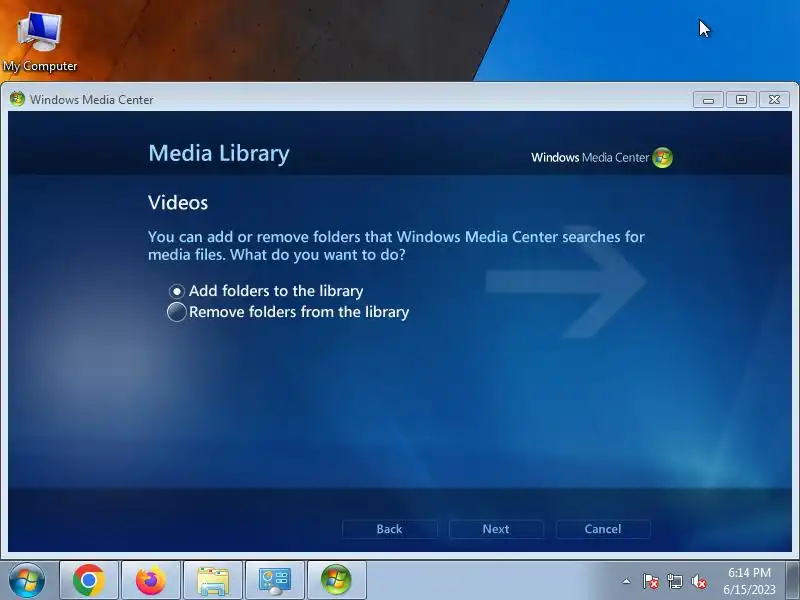Click the network status tray icon
Image resolution: width=800 pixels, height=600 pixels.
click(674, 581)
